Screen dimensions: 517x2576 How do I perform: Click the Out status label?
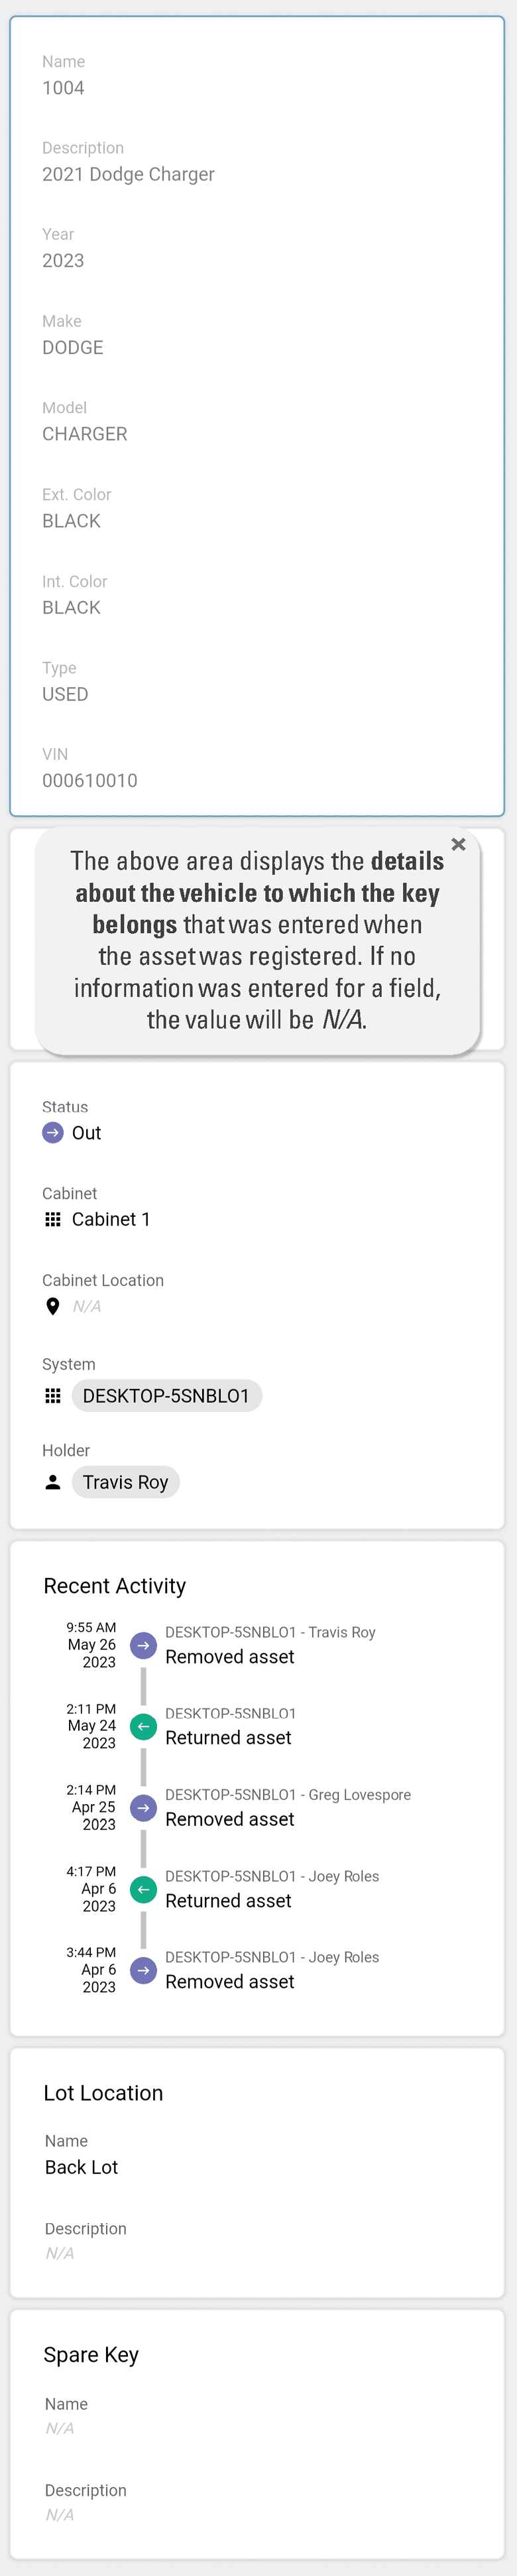(88, 1132)
